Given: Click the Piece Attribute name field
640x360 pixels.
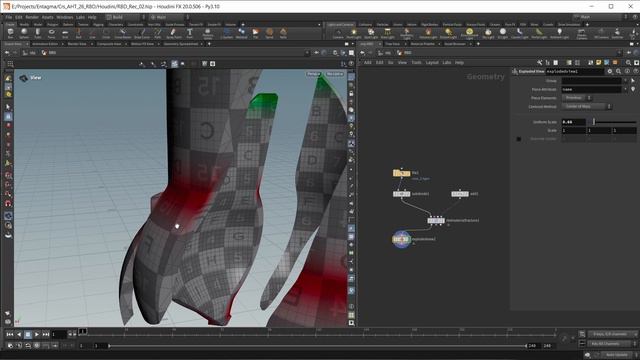Looking at the screenshot, I should tap(591, 89).
